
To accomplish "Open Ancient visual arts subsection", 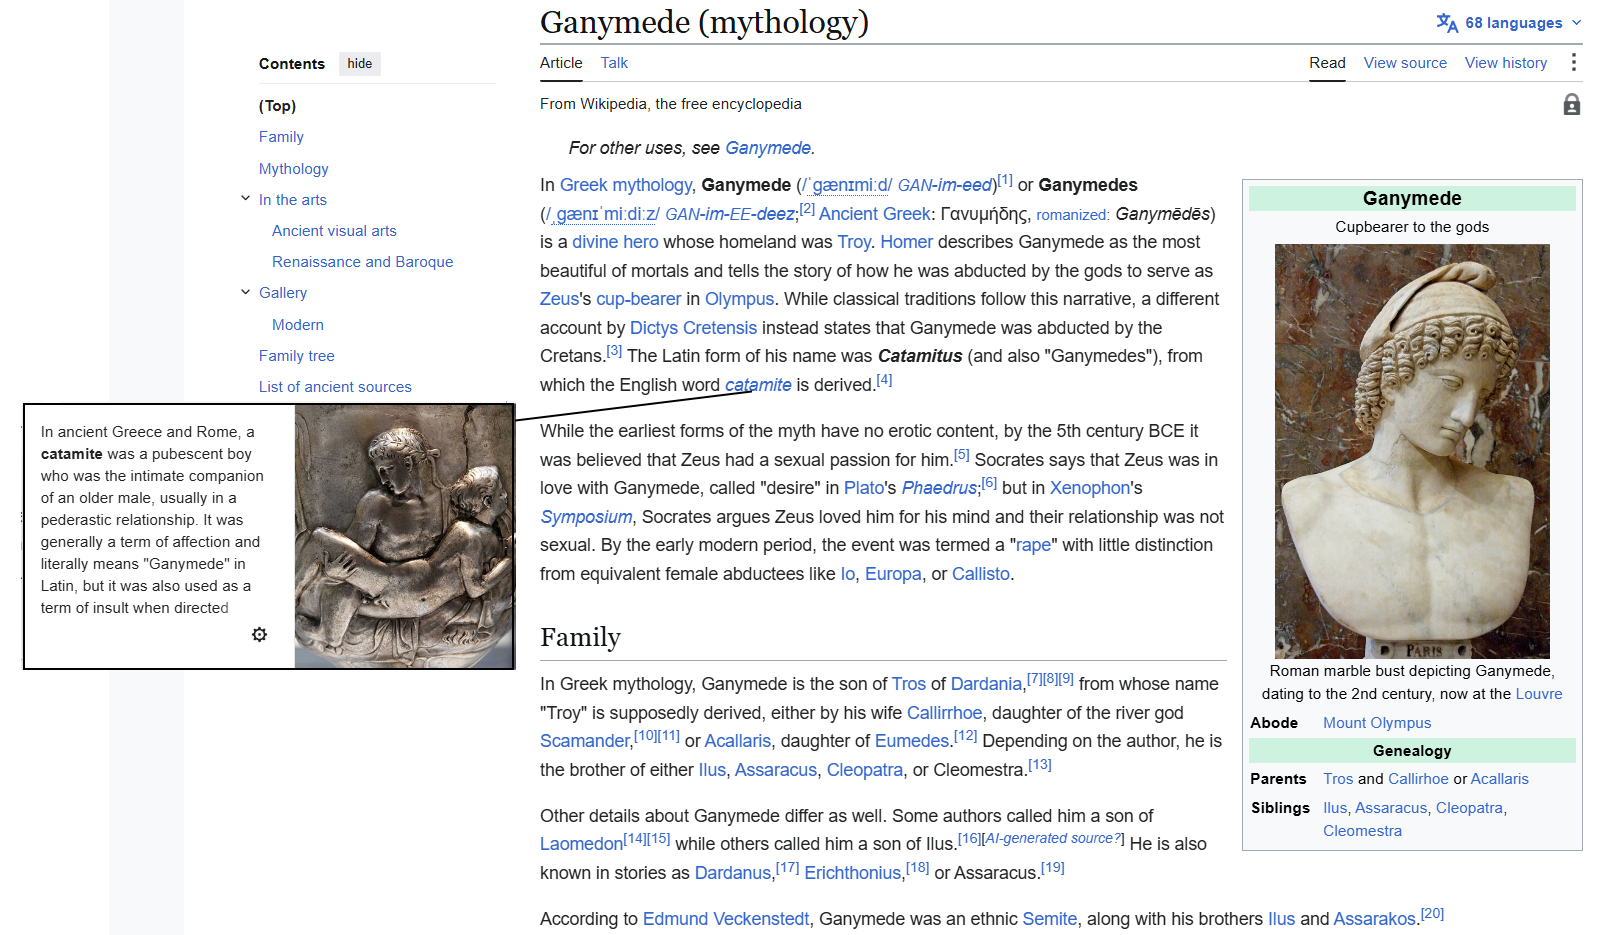I will pos(334,231).
